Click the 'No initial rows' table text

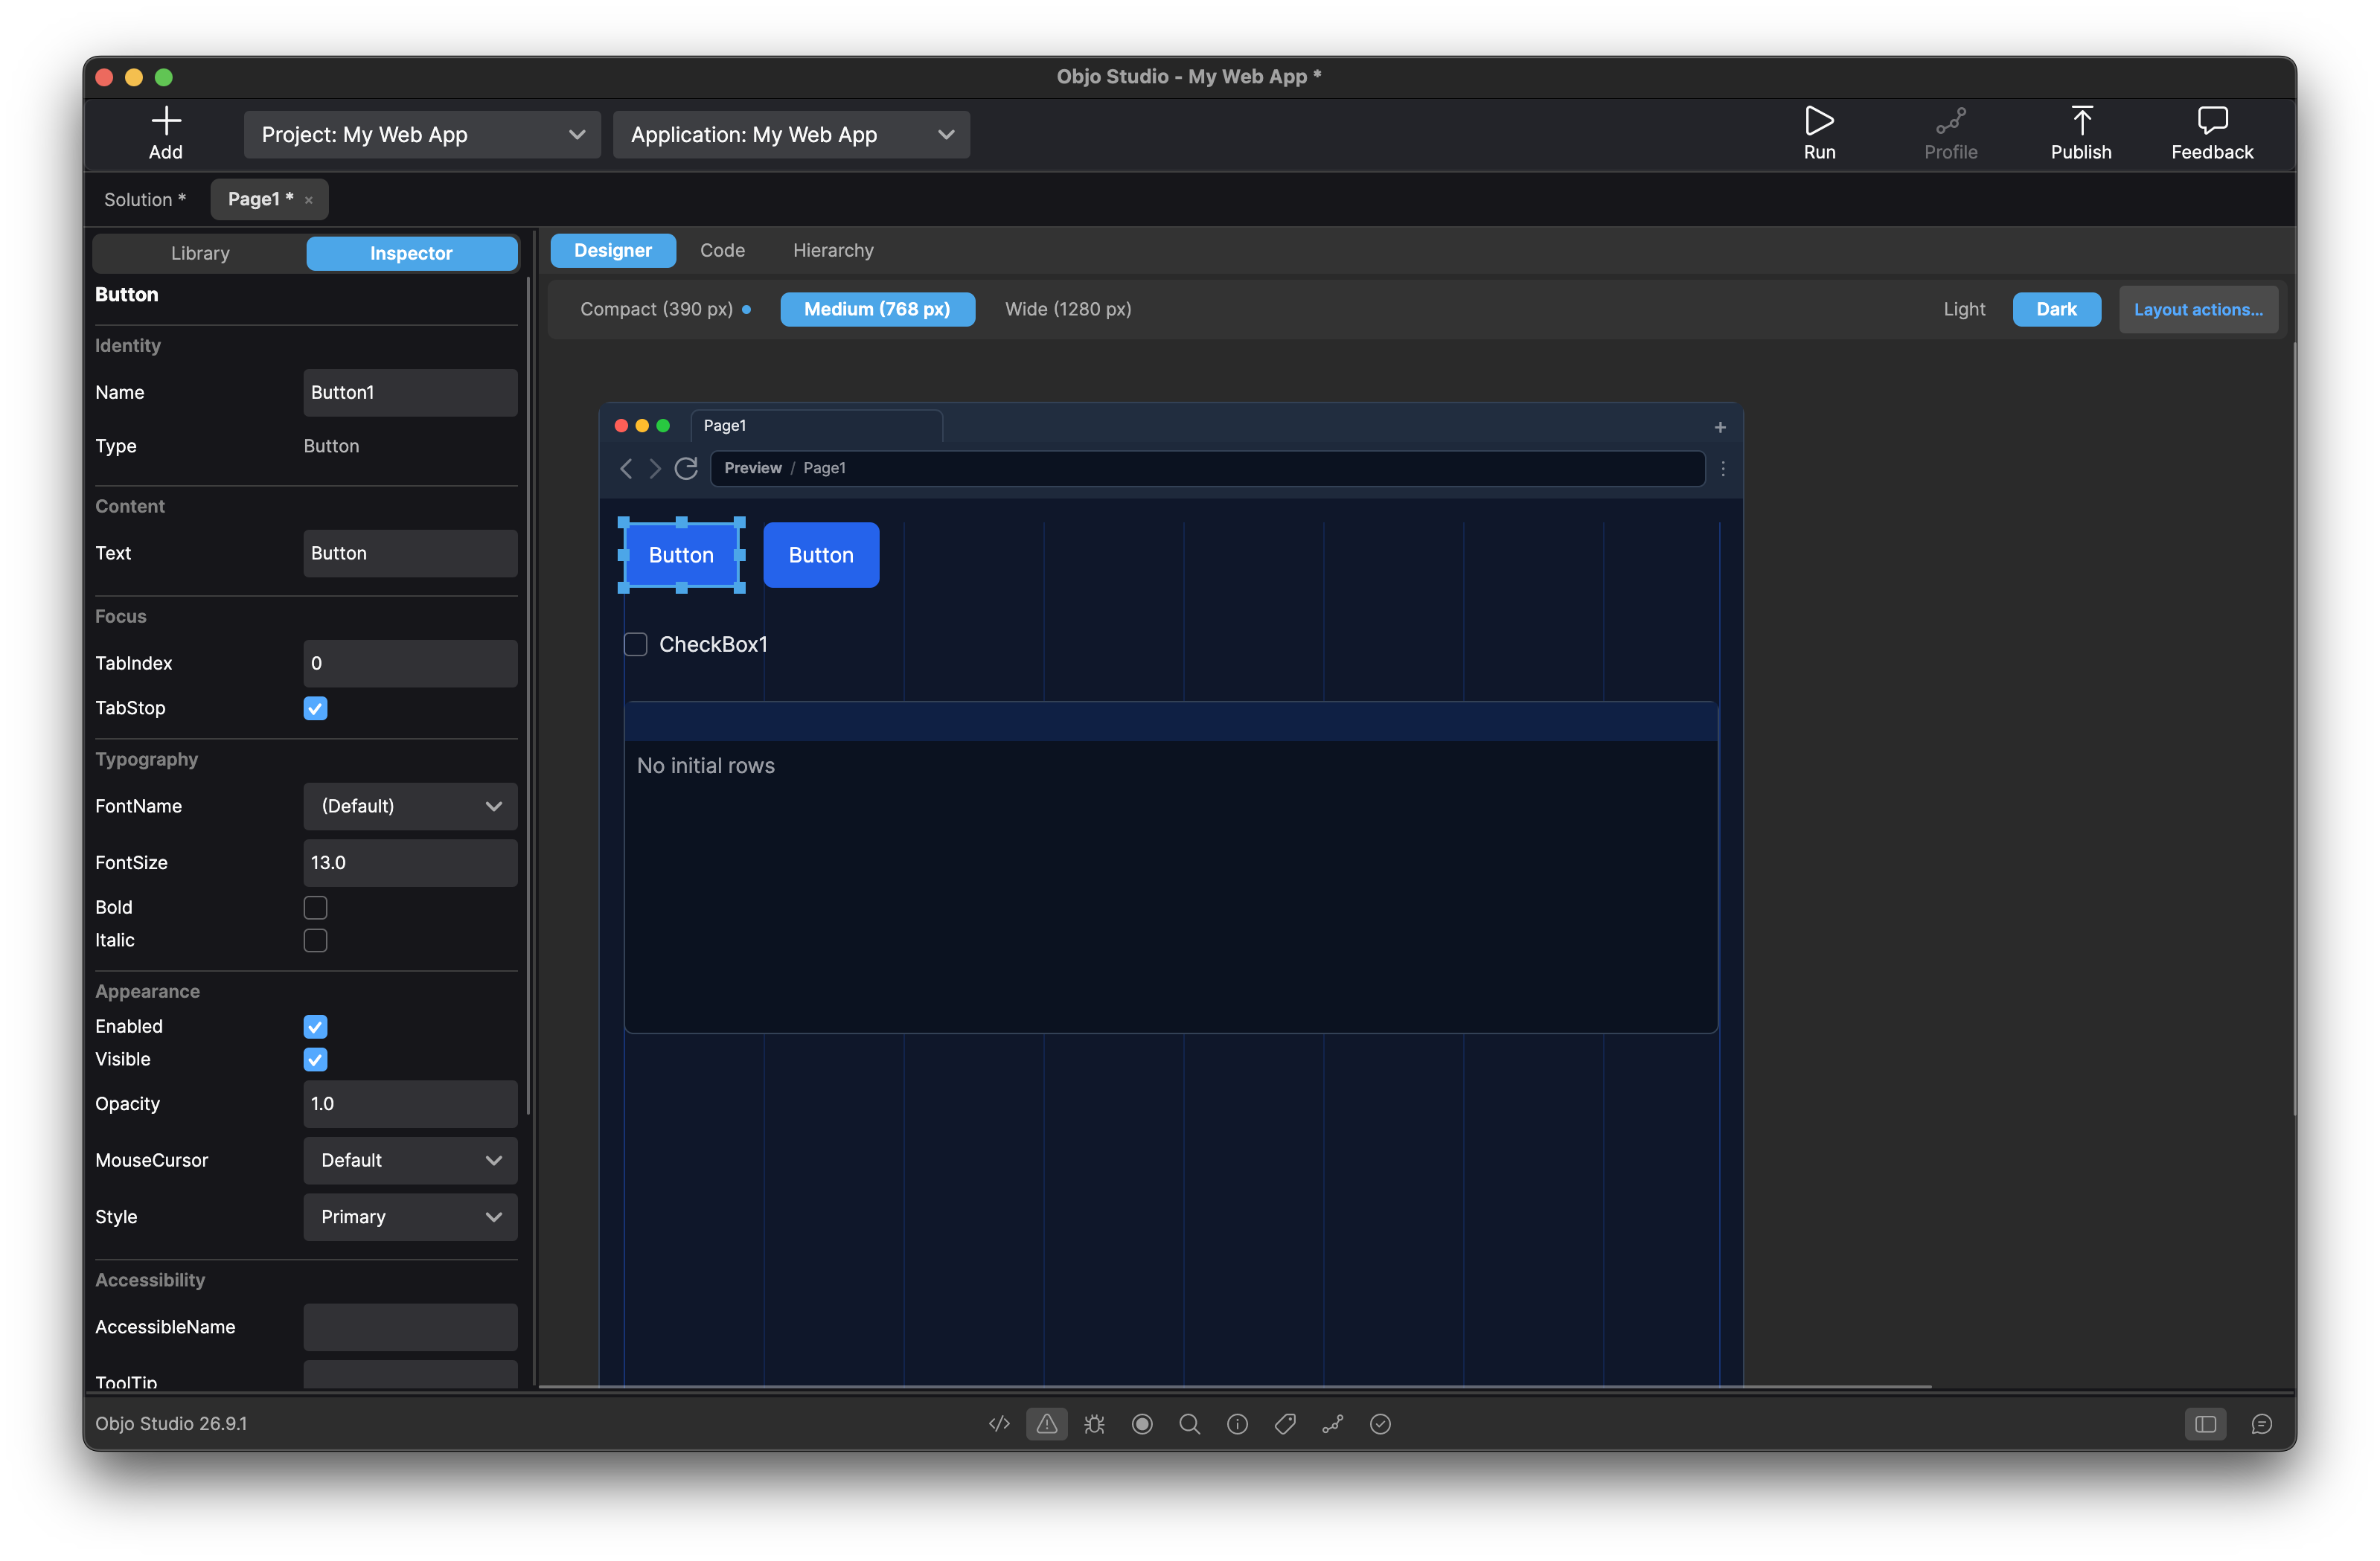706,766
